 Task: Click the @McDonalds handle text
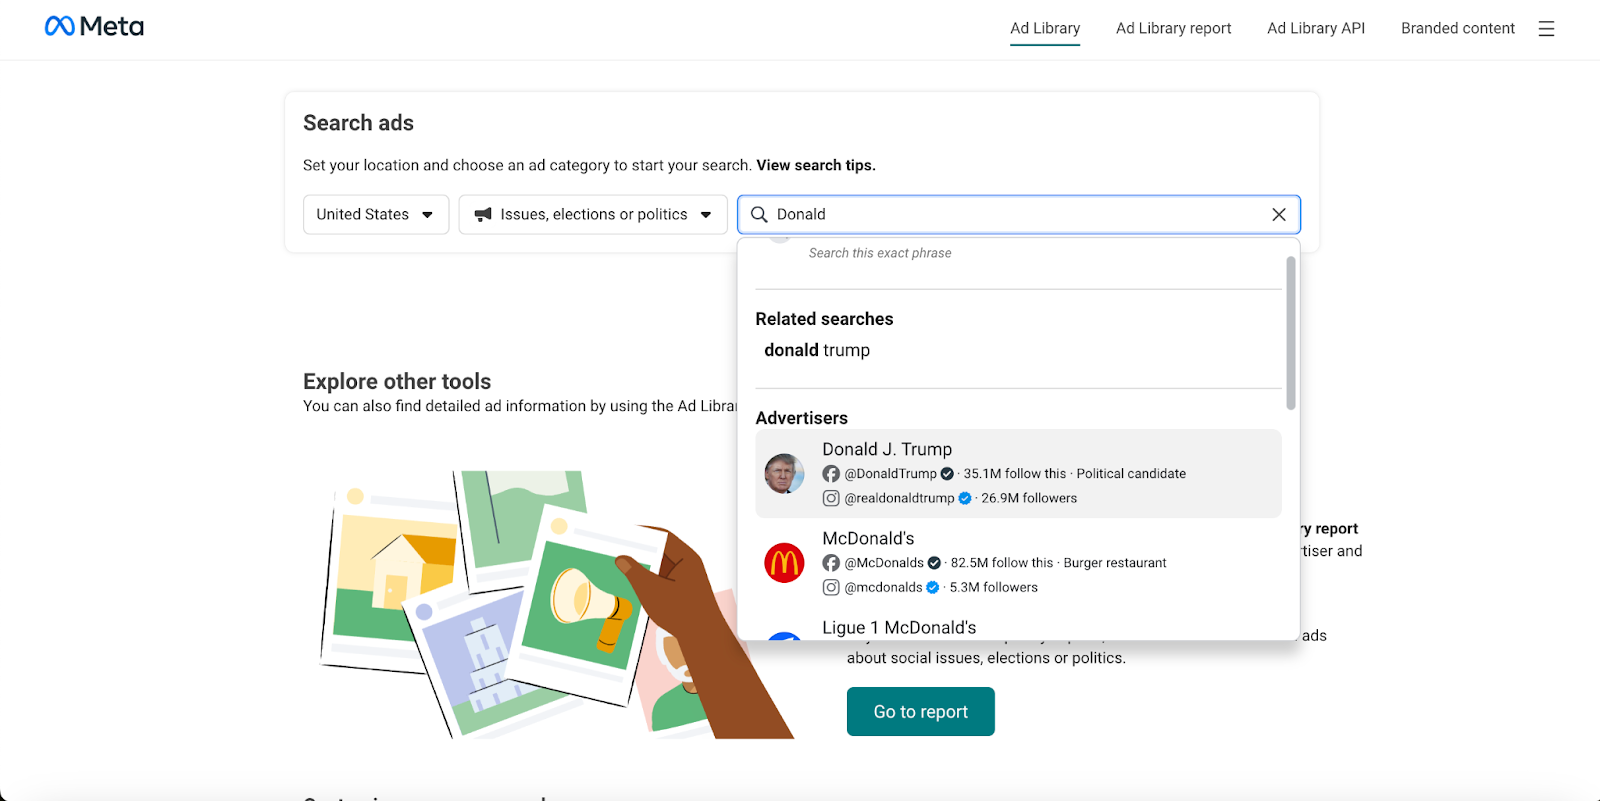(884, 563)
